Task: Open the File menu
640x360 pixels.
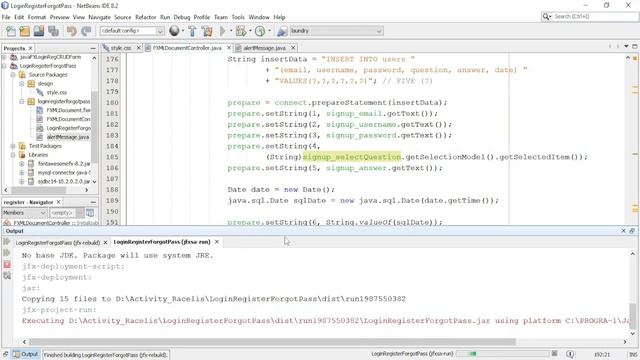Action: click(x=6, y=17)
